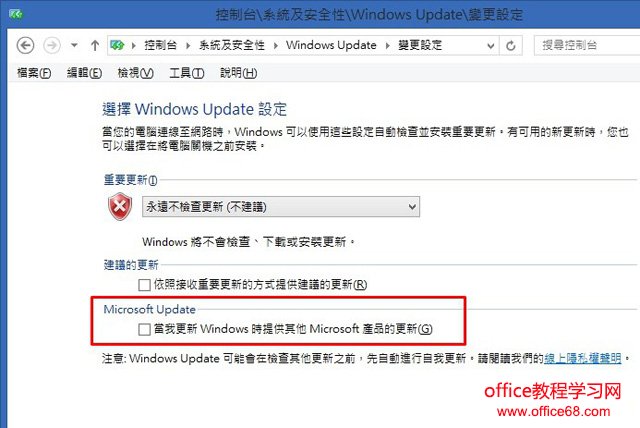Expand the address bar dropdown arrow
Screen dimensions: 640x428
(x=491, y=46)
